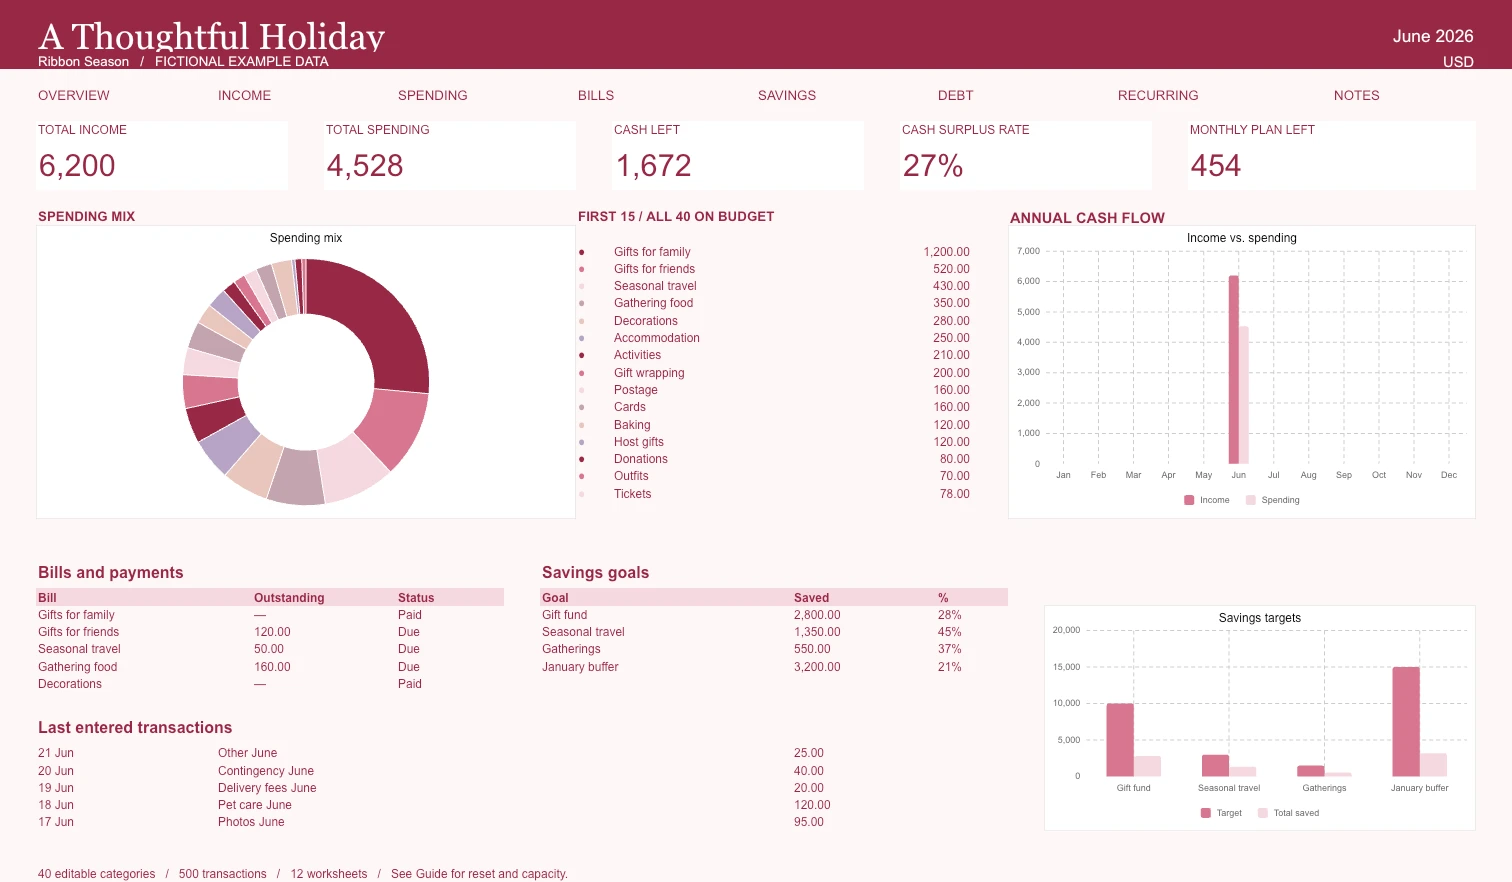The width and height of the screenshot is (1512, 882).
Task: Navigate to the SAVINGS tab
Action: (x=787, y=96)
